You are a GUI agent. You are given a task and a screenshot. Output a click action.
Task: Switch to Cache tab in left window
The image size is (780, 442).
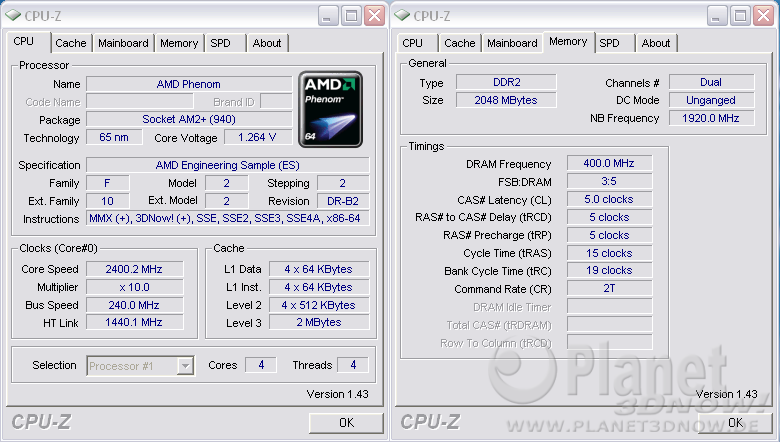point(71,43)
